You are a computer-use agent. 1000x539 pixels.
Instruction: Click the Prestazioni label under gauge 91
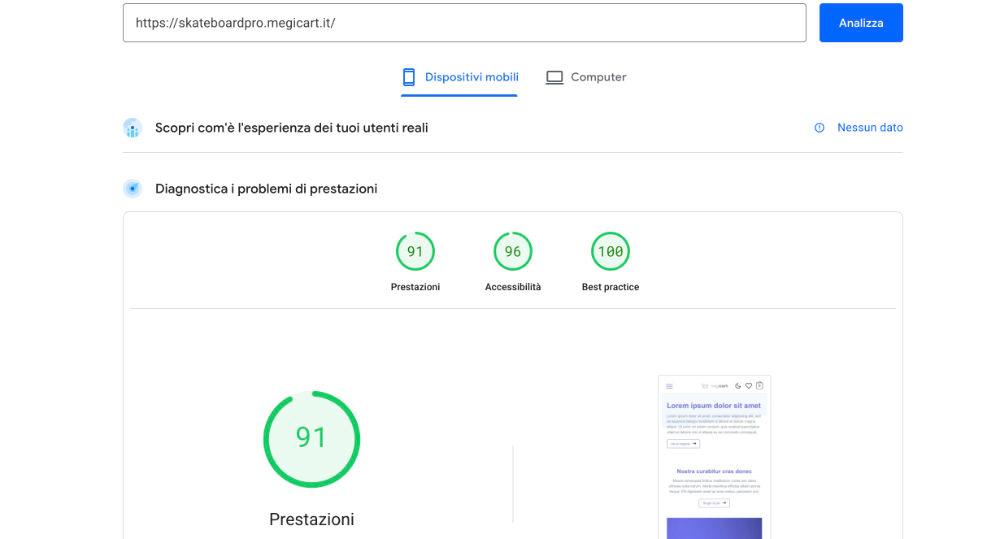click(415, 287)
